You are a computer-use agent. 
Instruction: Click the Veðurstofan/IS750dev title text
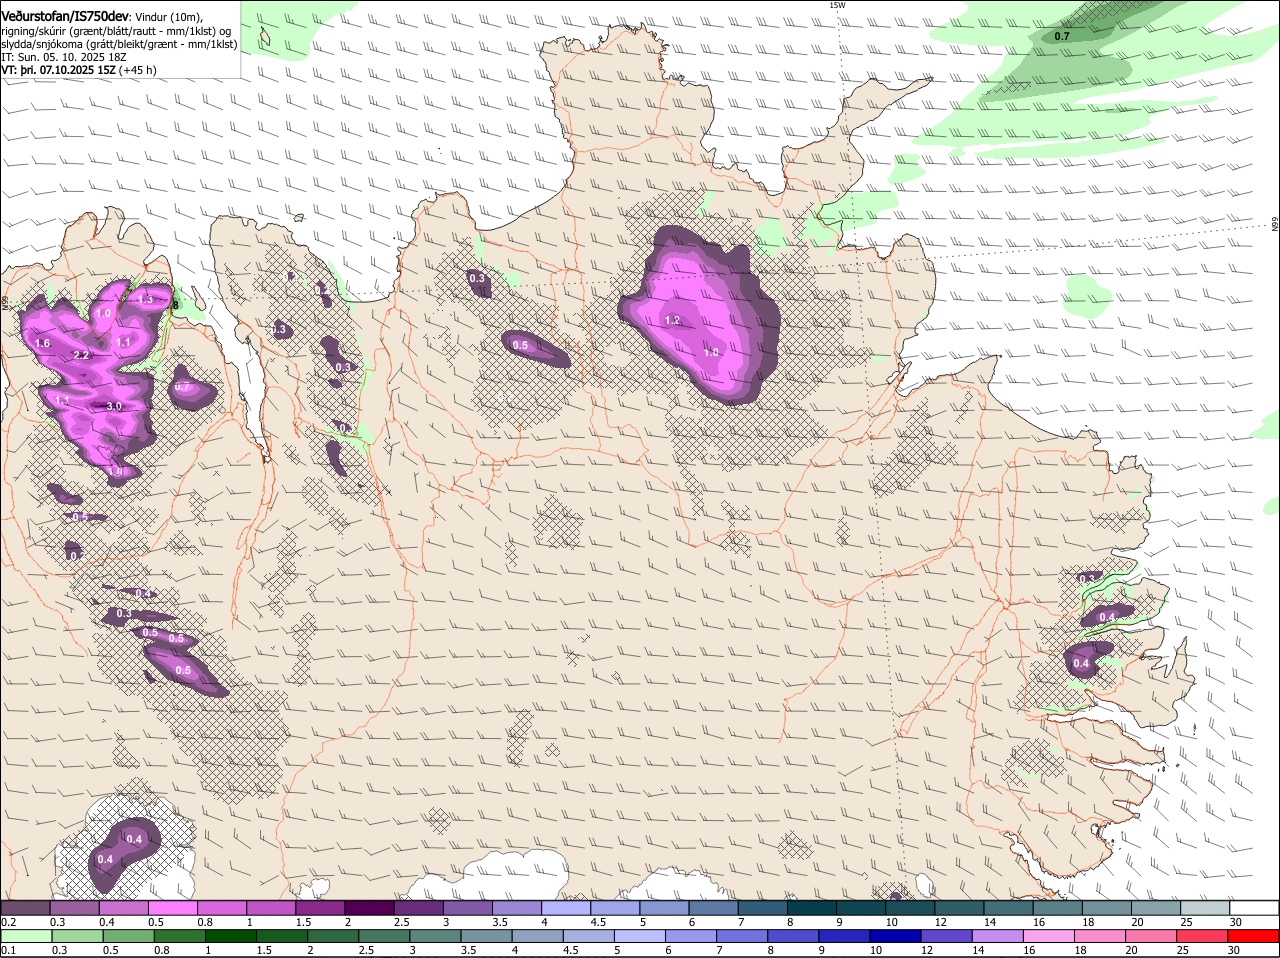tap(64, 16)
